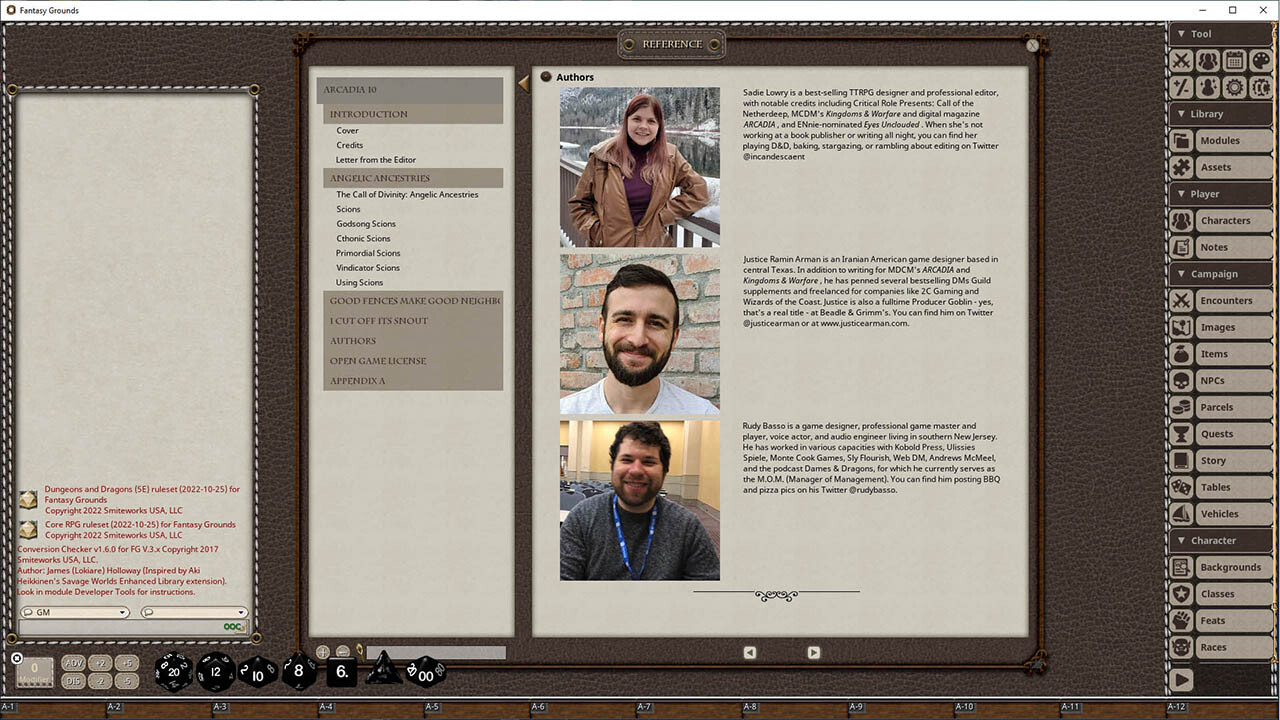1280x720 pixels.
Task: Roll the black d20 die
Action: (173, 672)
